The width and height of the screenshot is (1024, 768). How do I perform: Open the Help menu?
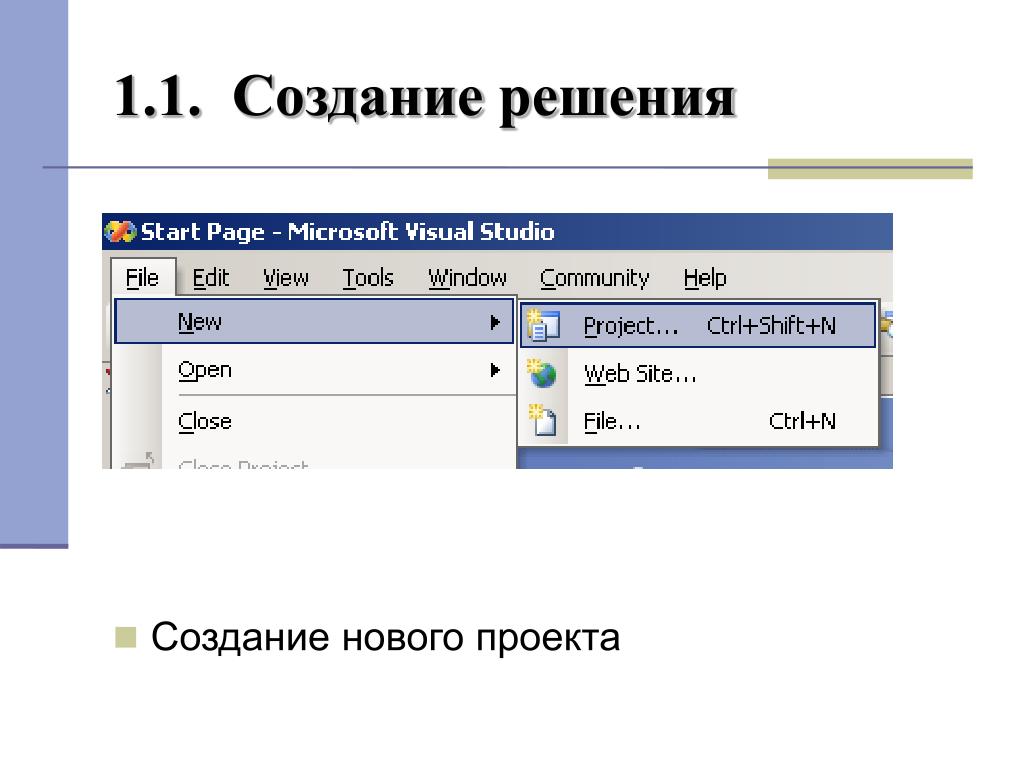(705, 278)
